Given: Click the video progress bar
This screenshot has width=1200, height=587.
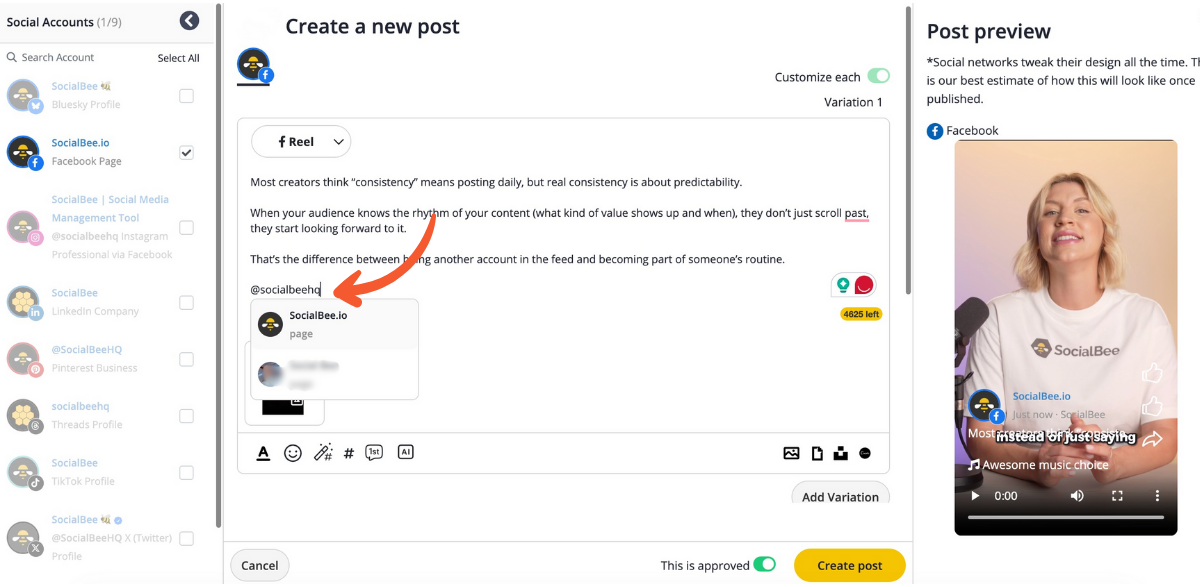Looking at the screenshot, I should (1067, 518).
